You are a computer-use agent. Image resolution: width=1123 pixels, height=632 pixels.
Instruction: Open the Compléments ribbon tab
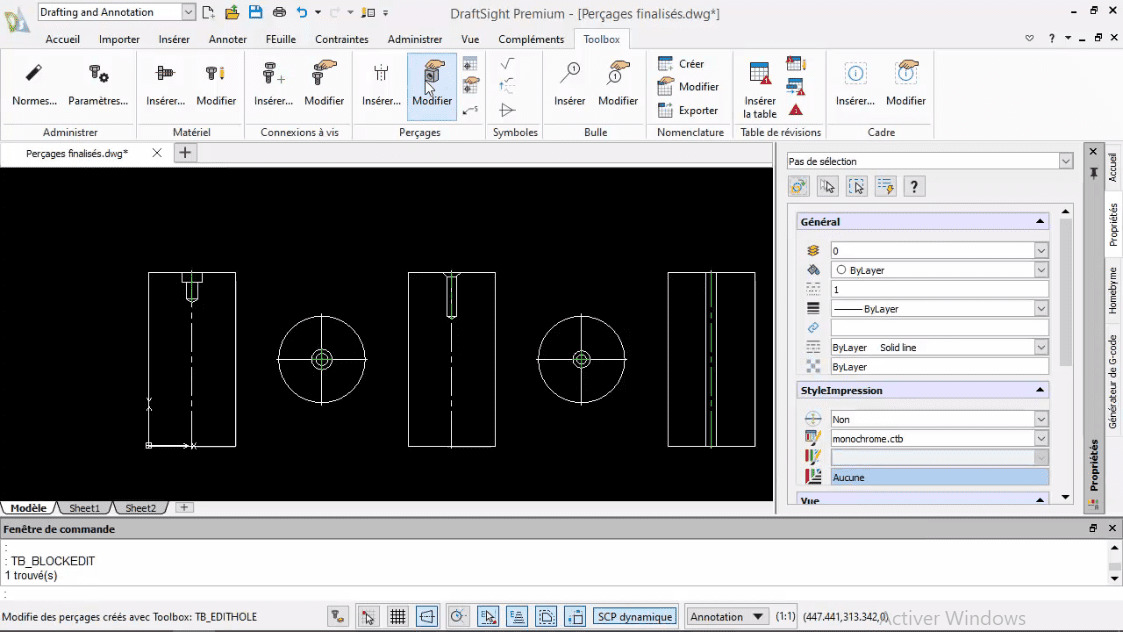tap(531, 39)
